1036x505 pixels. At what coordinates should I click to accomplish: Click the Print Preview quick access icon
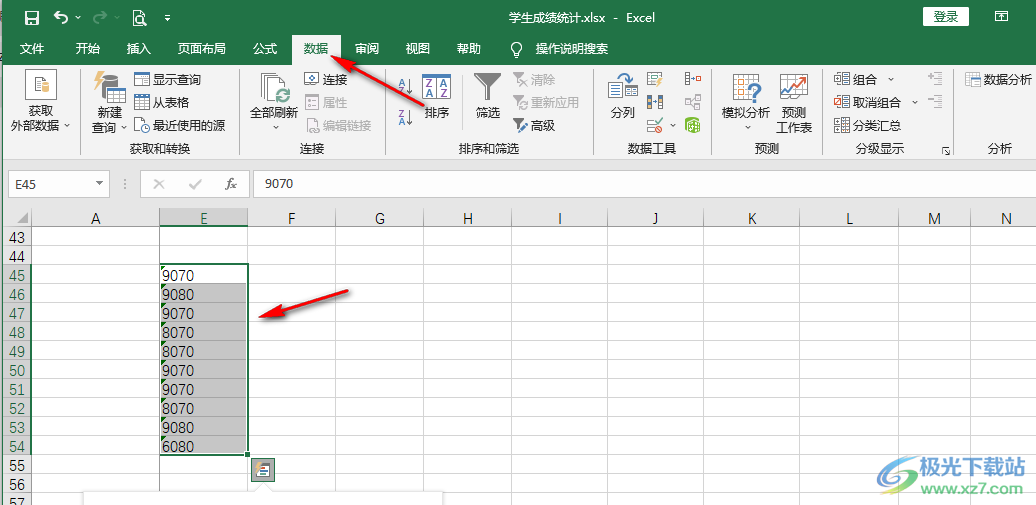pyautogui.click(x=139, y=18)
